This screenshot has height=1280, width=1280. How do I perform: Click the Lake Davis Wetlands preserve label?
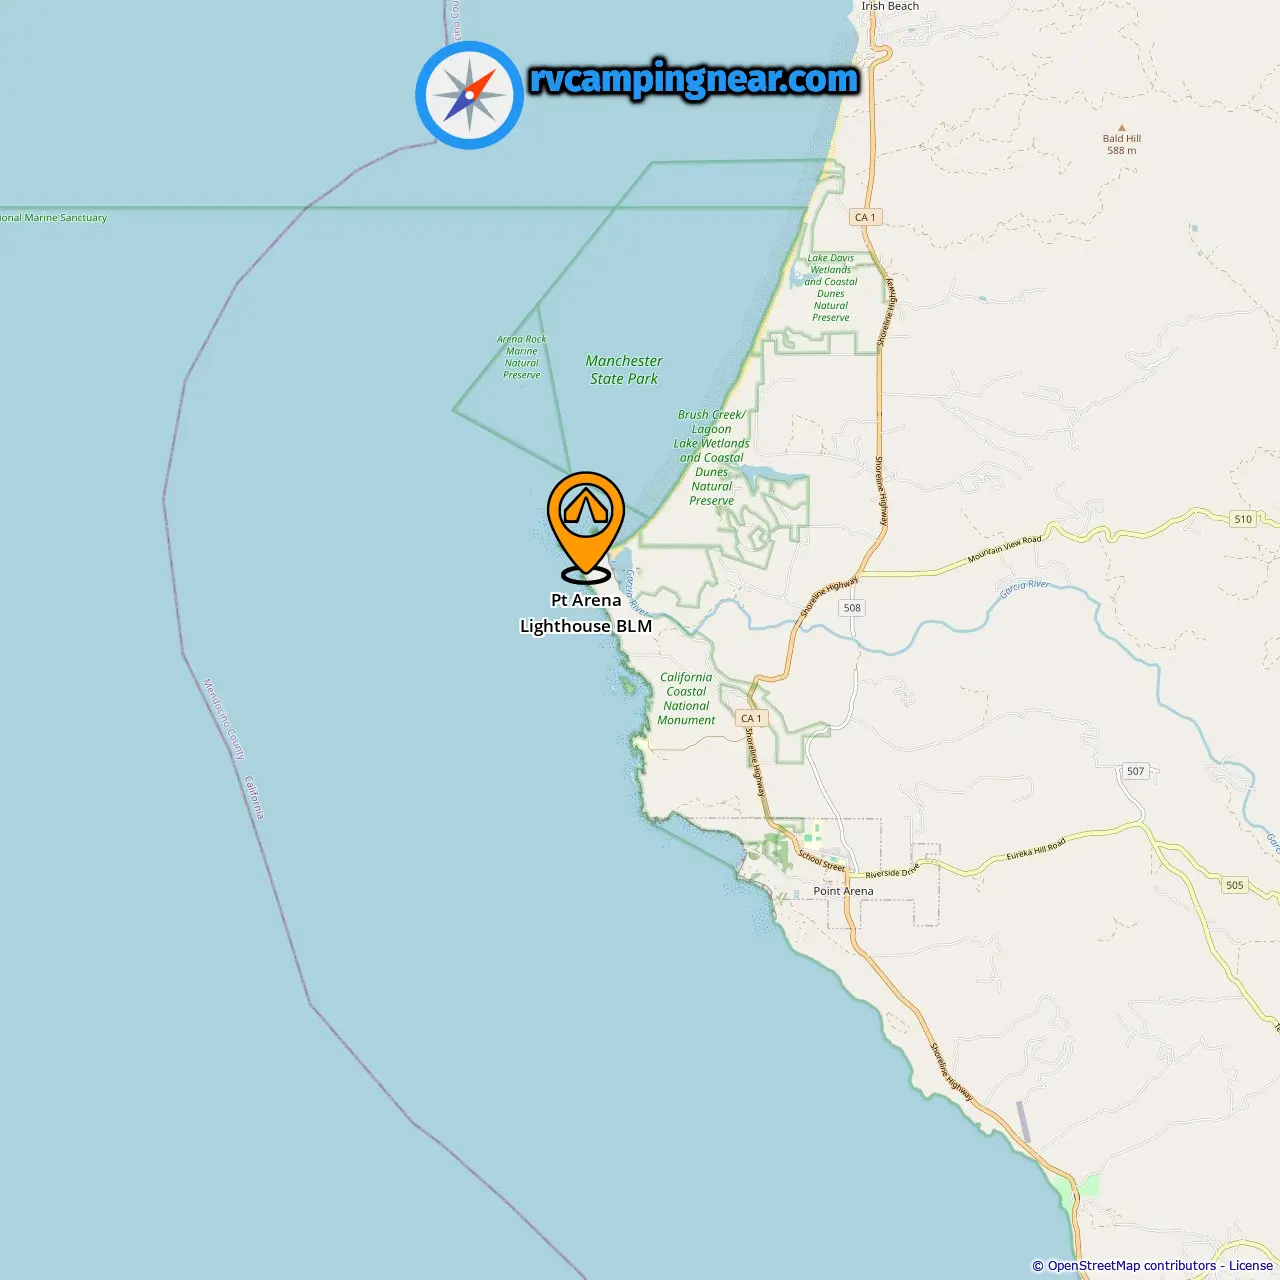831,288
